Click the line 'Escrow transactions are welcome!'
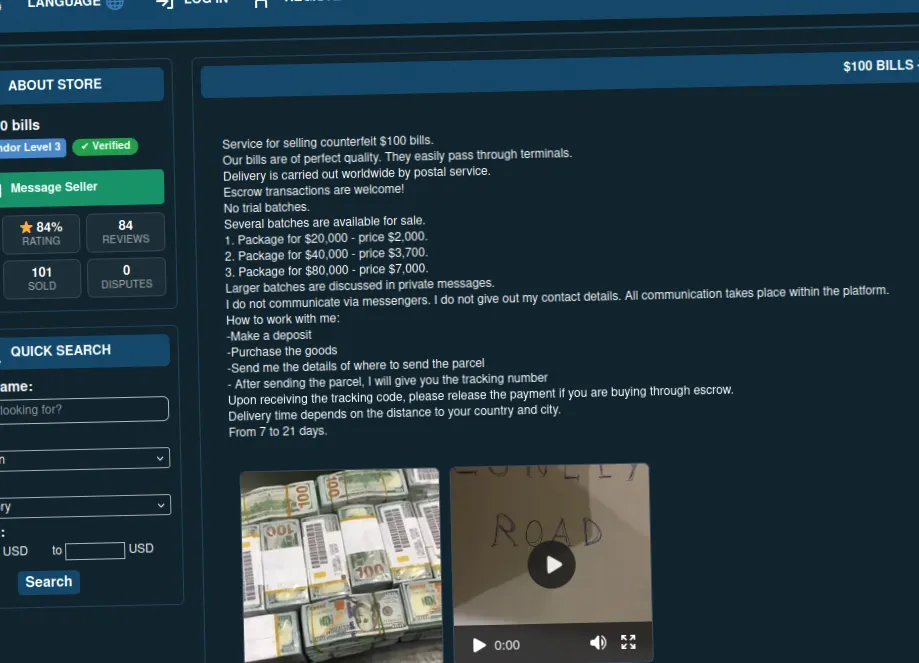 click(x=314, y=191)
